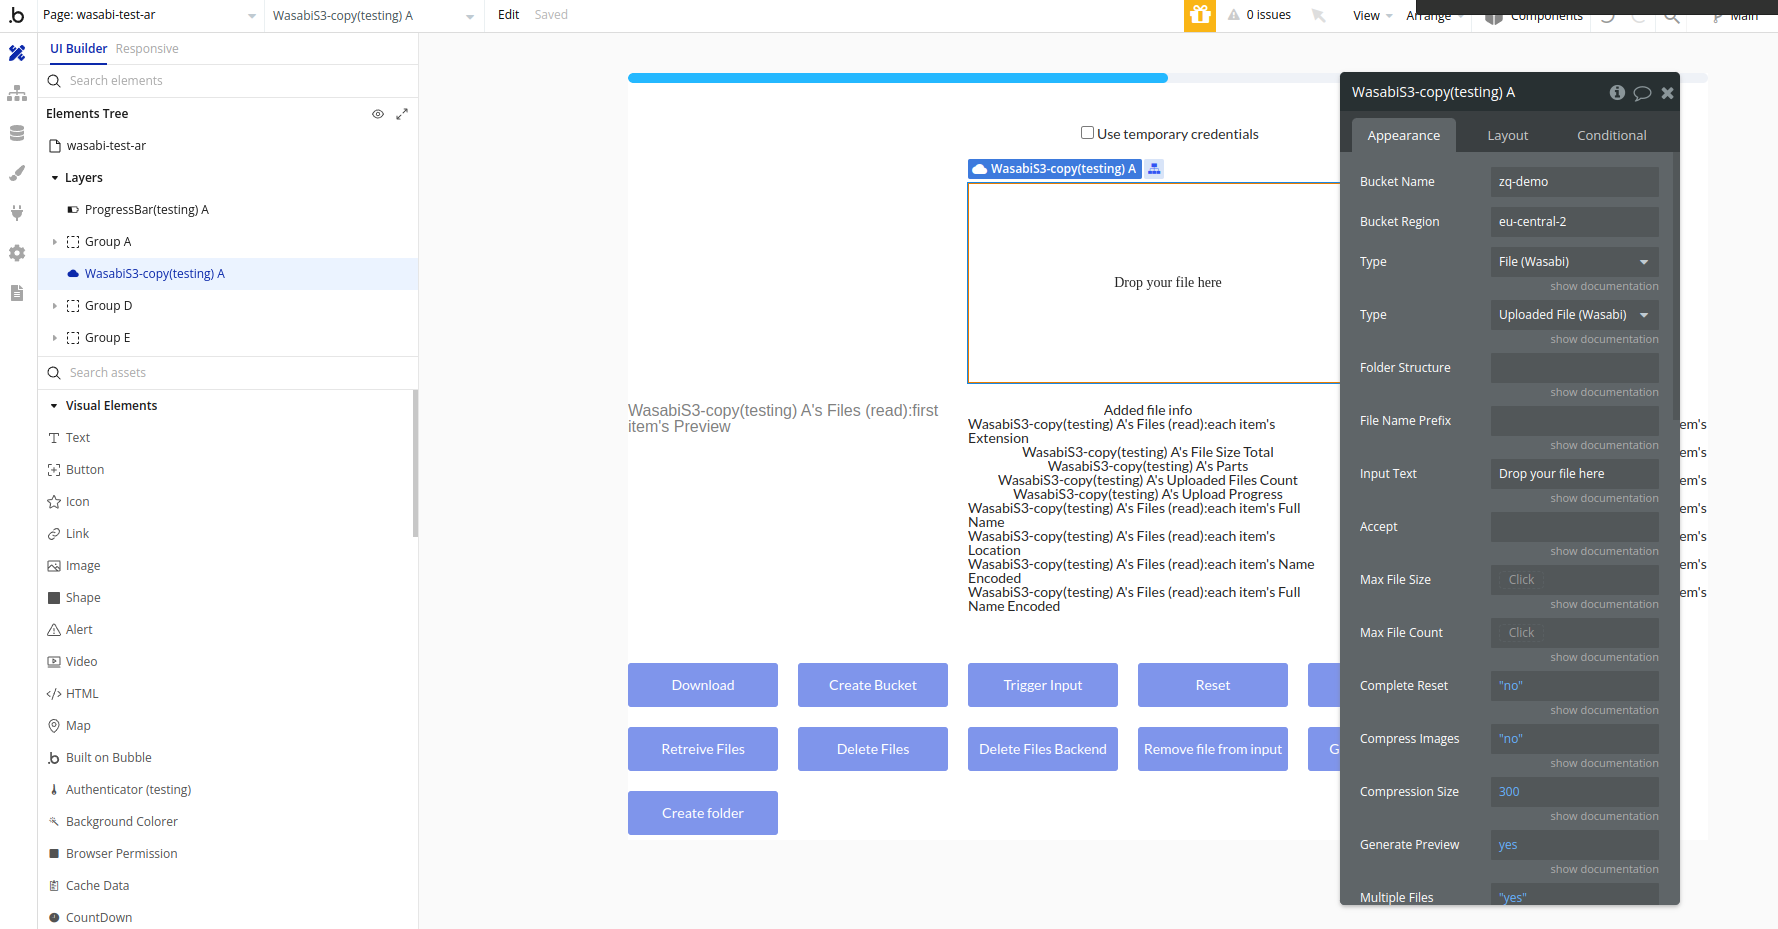
Task: Click the Bucket Name field zq-demo
Action: 1574,182
